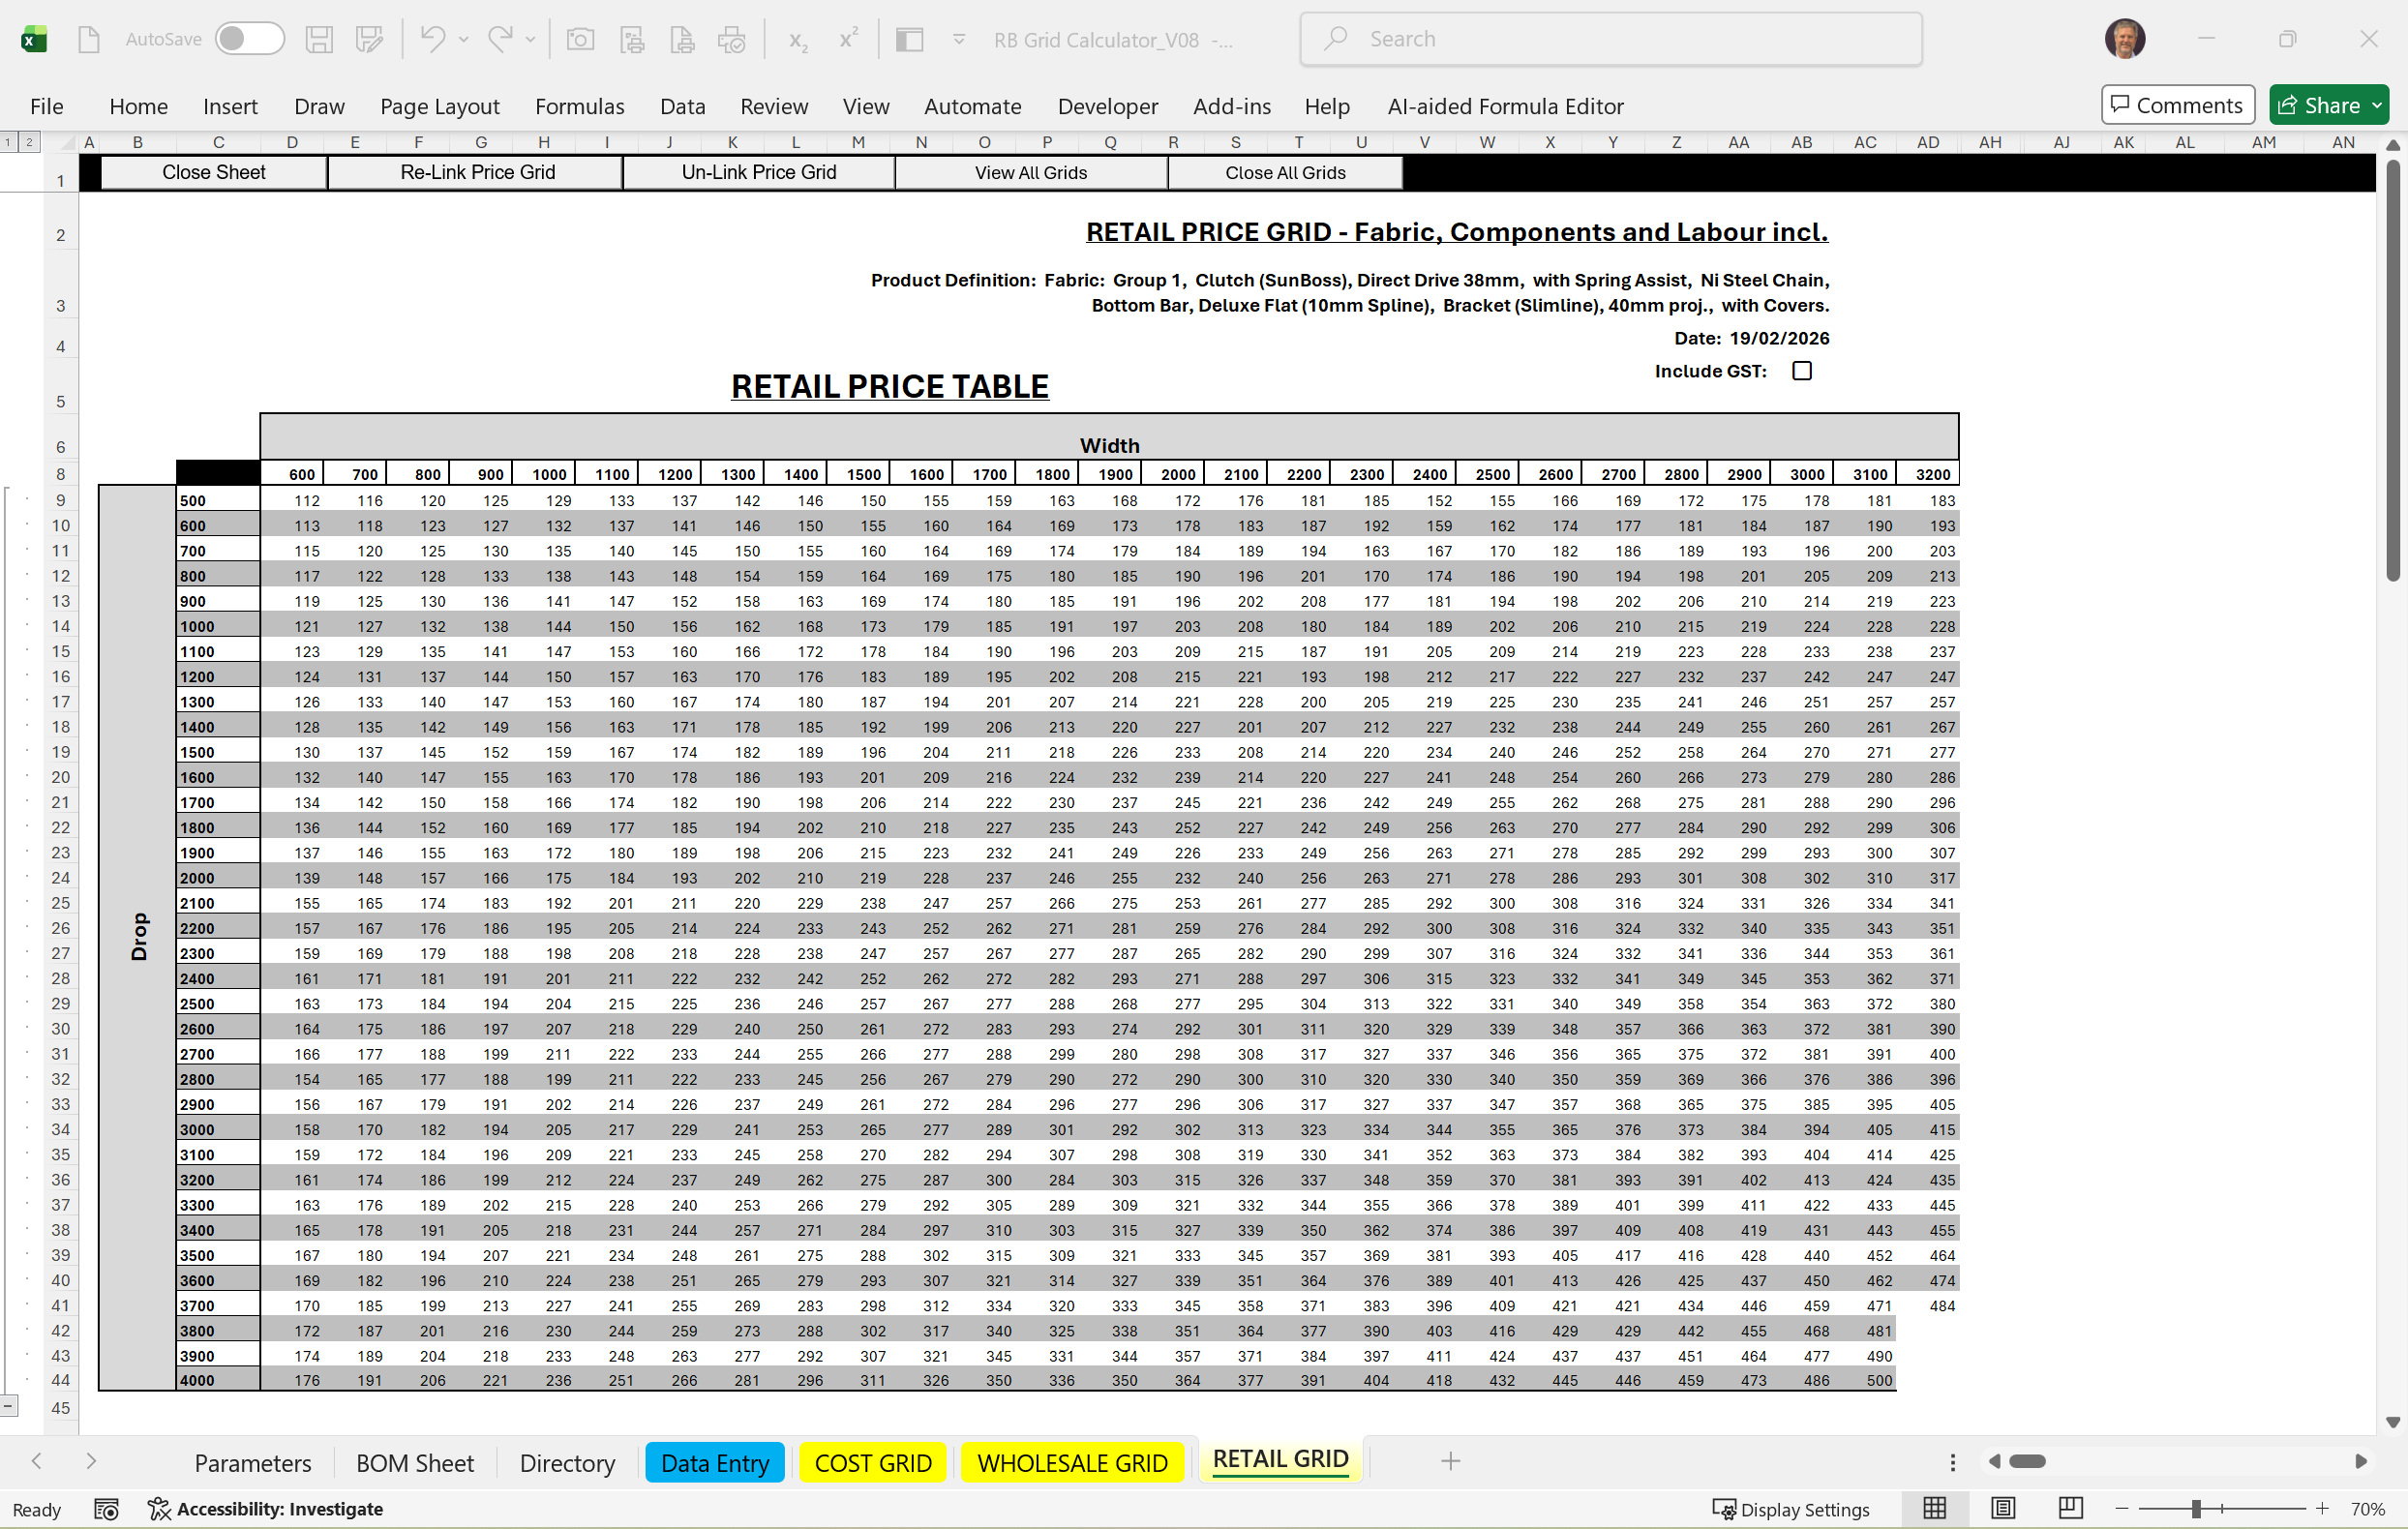Screen dimensions: 2408x1529
Task: Click the new sheet plus icon
Action: (x=1450, y=1462)
